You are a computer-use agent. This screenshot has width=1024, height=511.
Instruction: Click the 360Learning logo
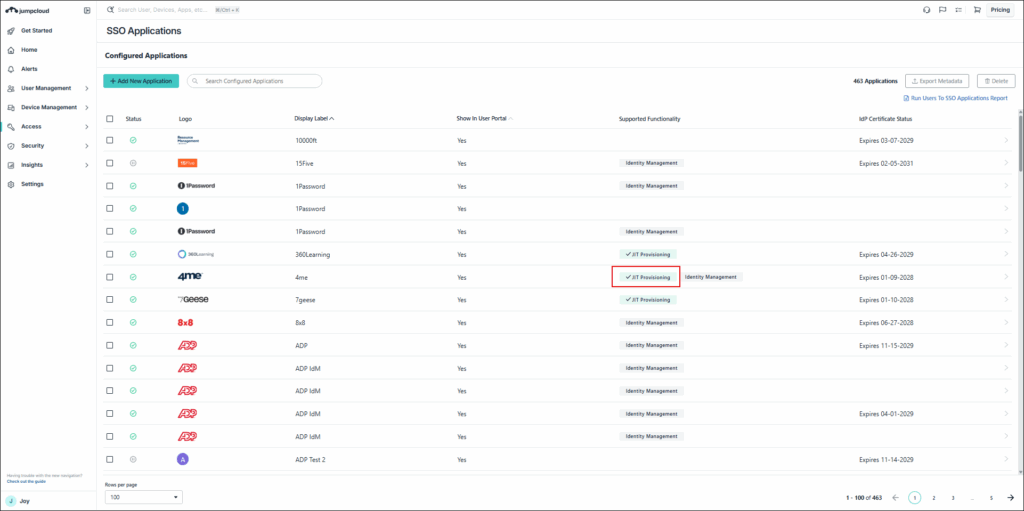[195, 254]
